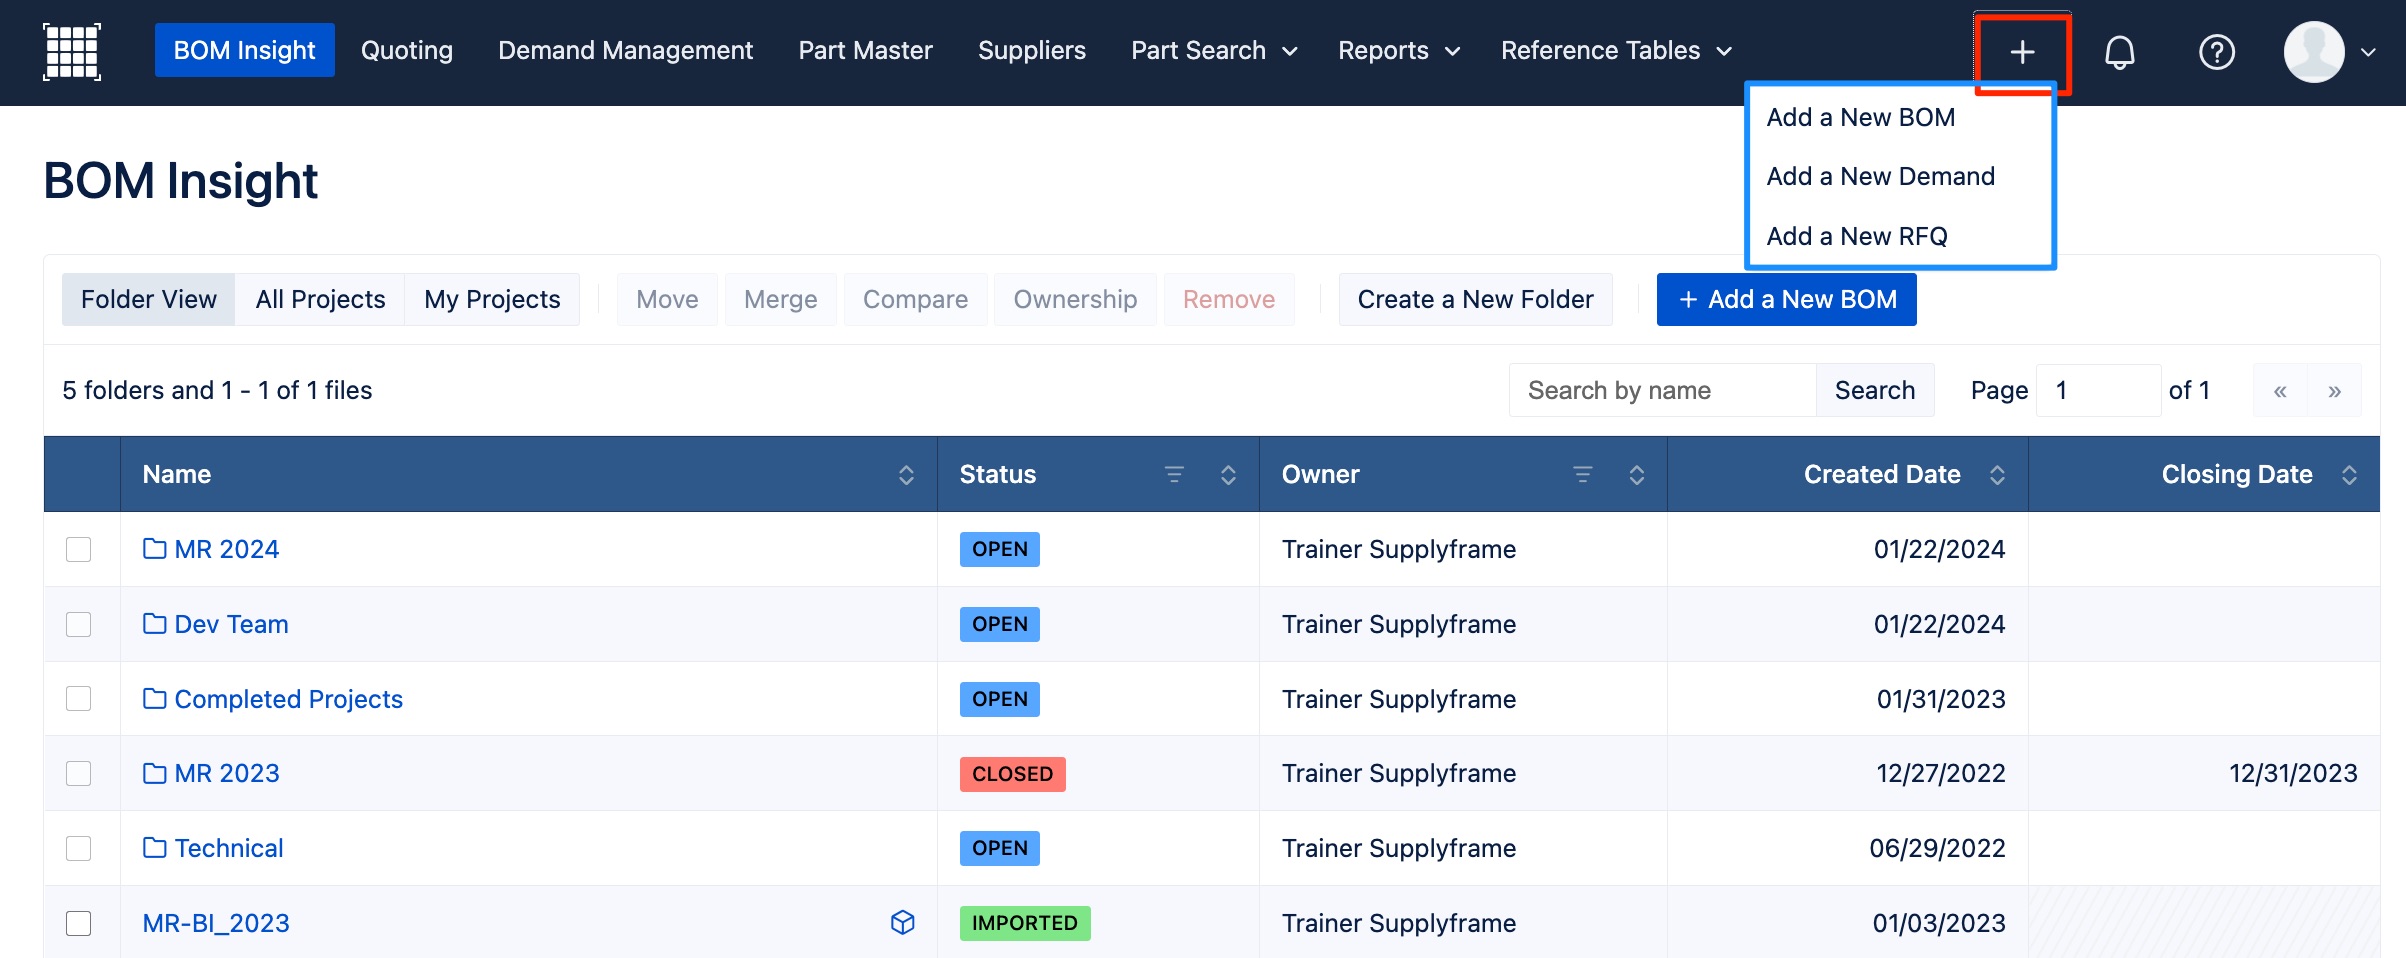This screenshot has height=958, width=2406.
Task: Select Add a New BOM menu entry
Action: tap(1860, 117)
